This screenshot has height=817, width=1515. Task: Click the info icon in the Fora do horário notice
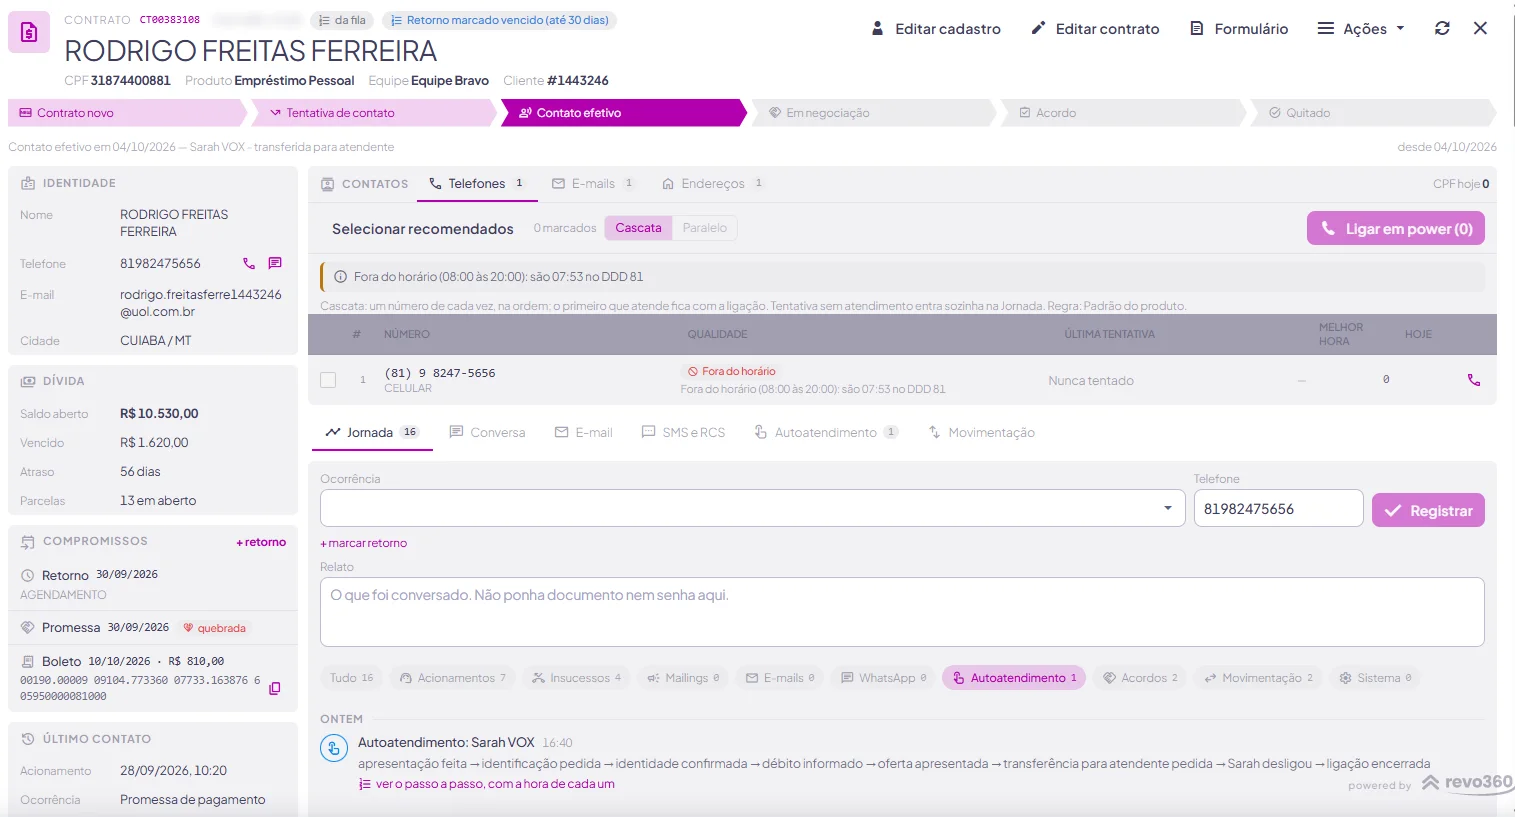[340, 277]
